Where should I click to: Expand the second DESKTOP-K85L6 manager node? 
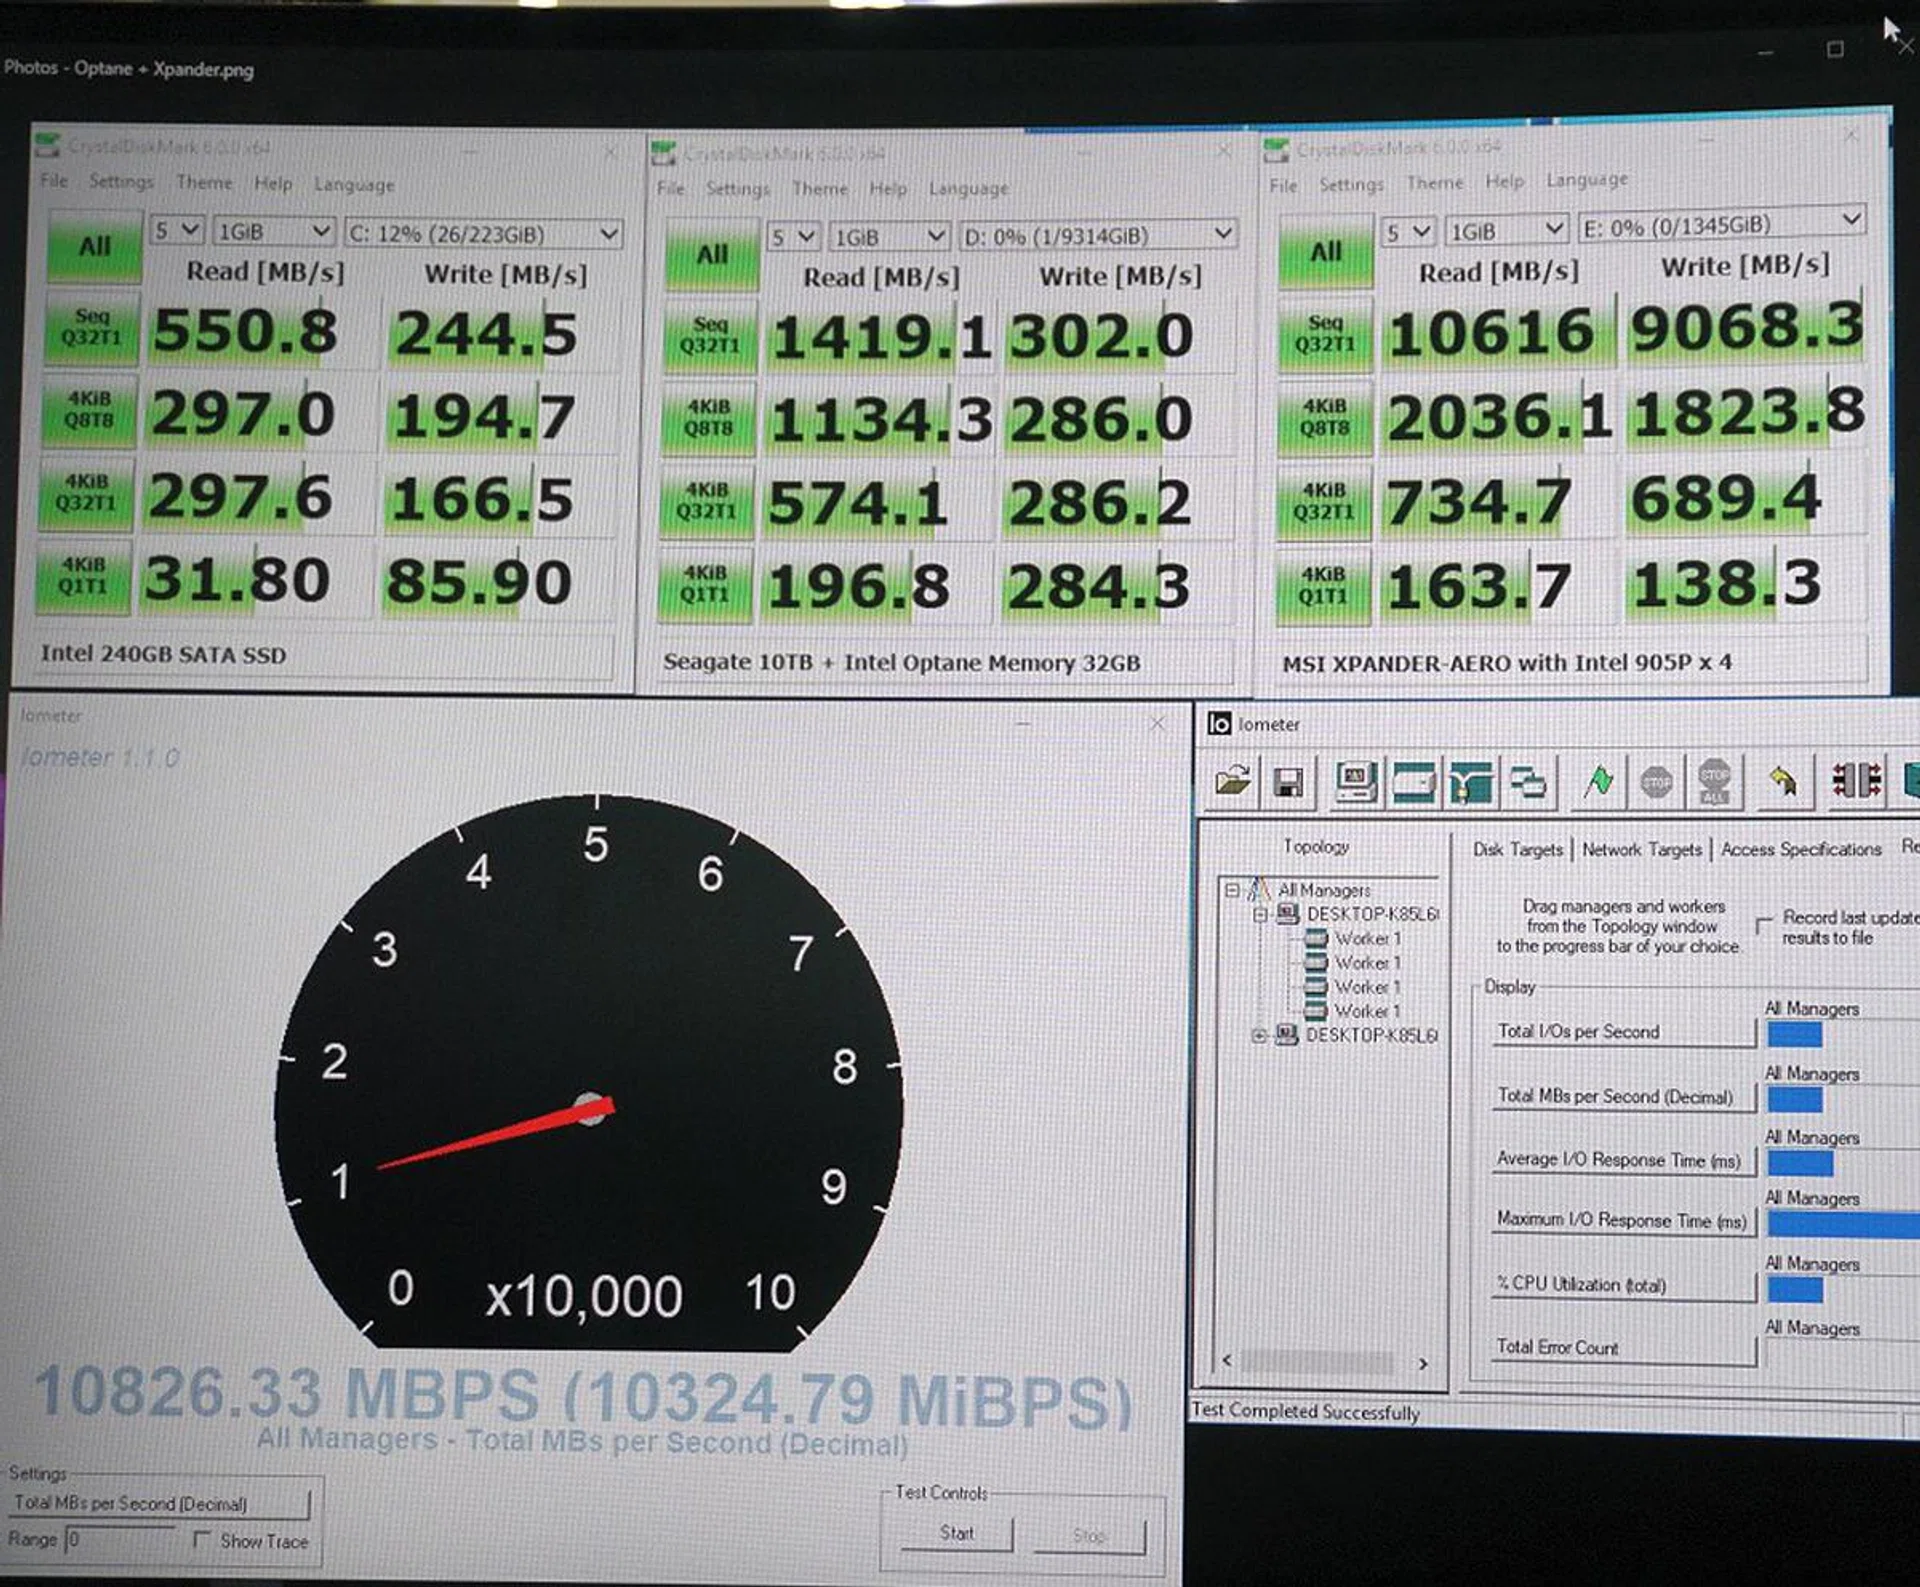click(1260, 1036)
